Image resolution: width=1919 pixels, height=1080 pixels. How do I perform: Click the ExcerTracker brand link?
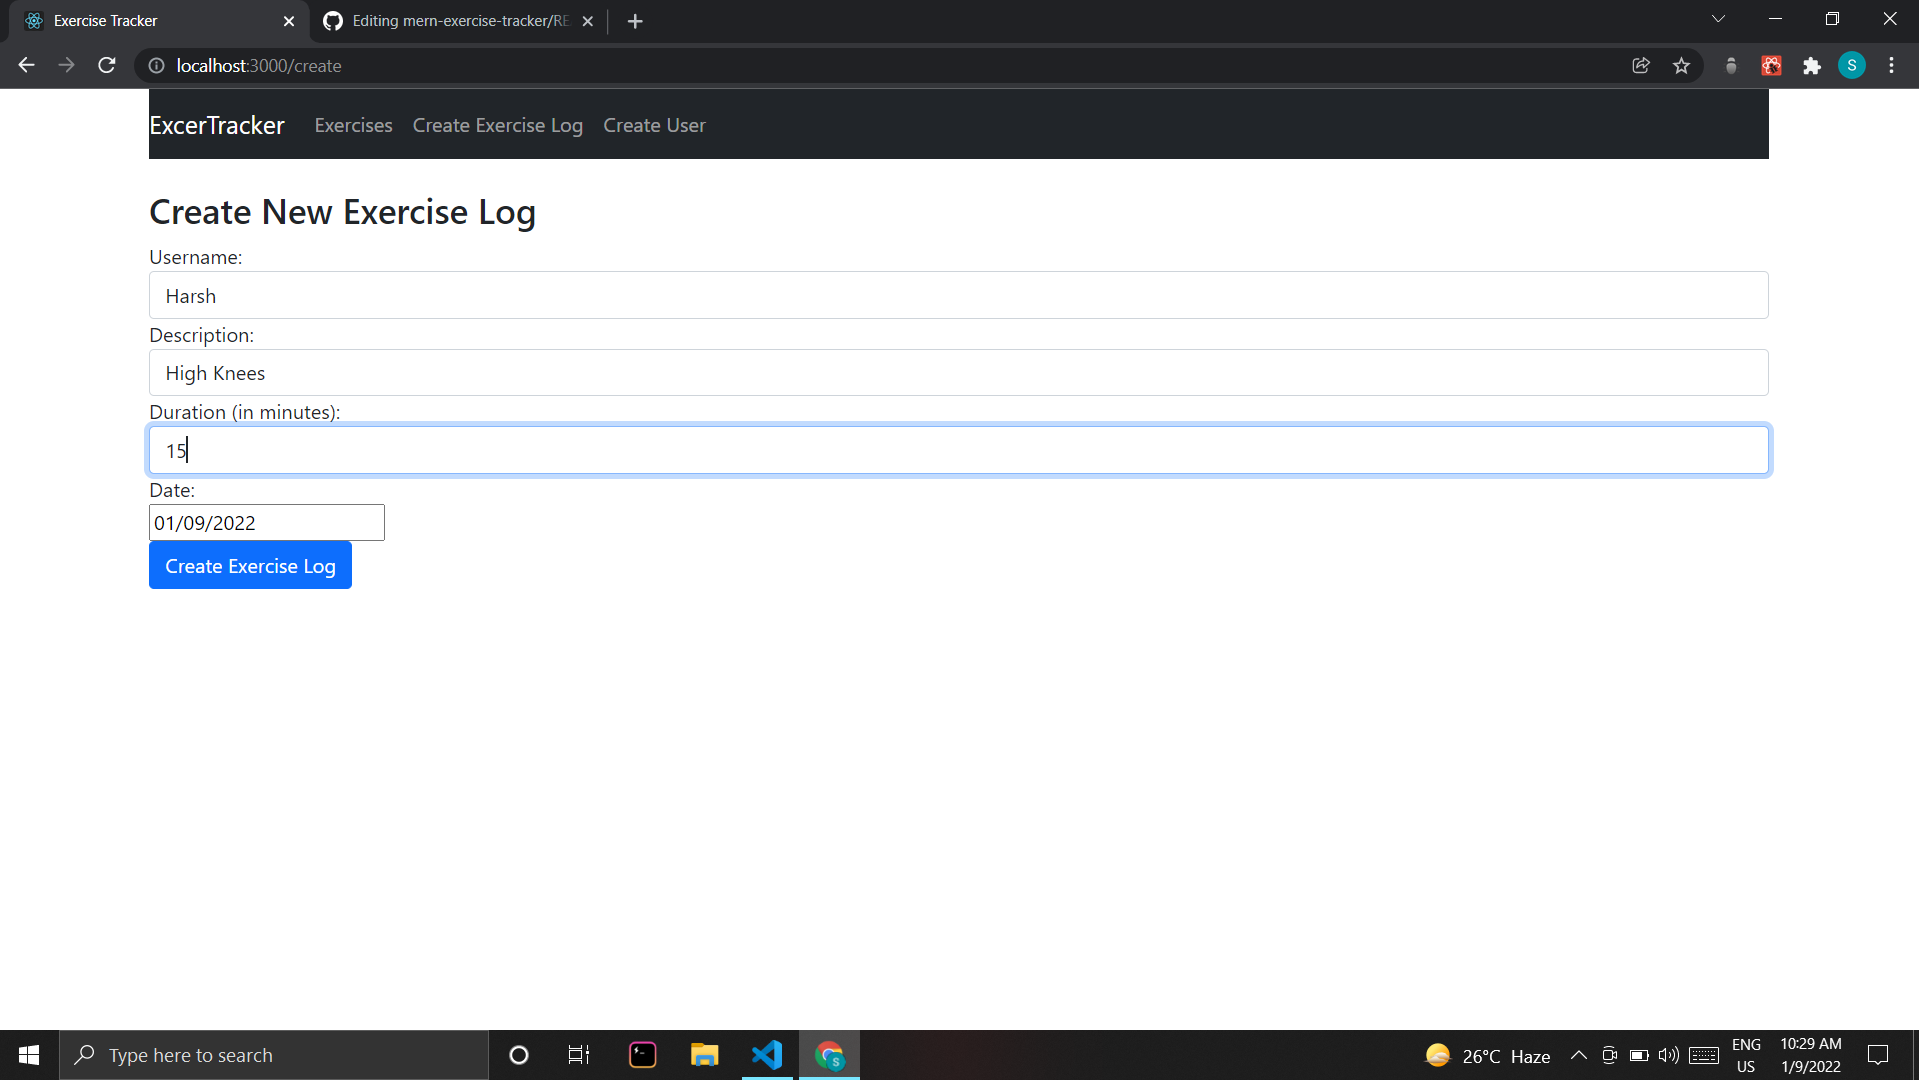click(217, 125)
